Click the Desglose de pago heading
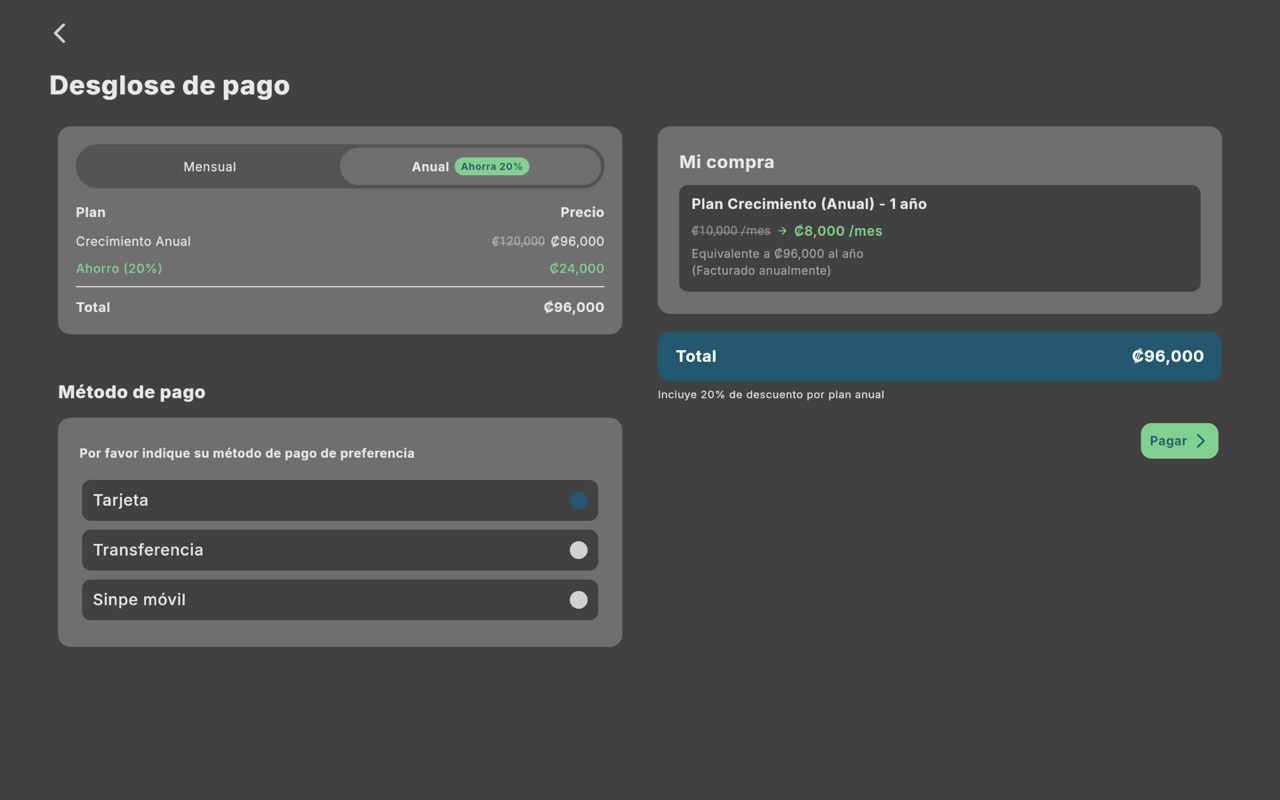The image size is (1280, 800). pyautogui.click(x=170, y=86)
